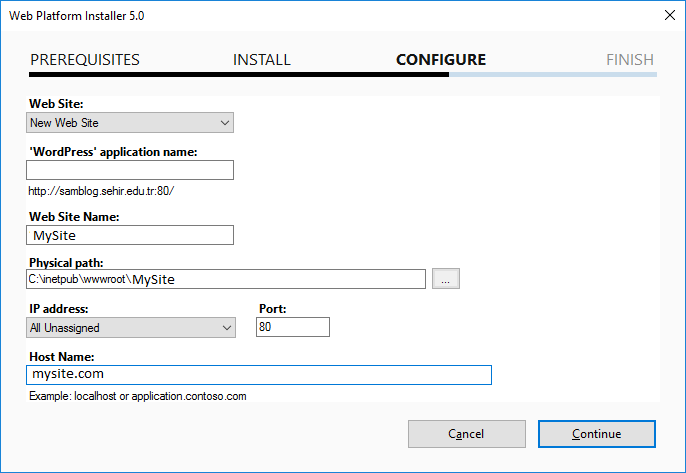
Task: Select the FINISH step tab
Action: tap(630, 60)
